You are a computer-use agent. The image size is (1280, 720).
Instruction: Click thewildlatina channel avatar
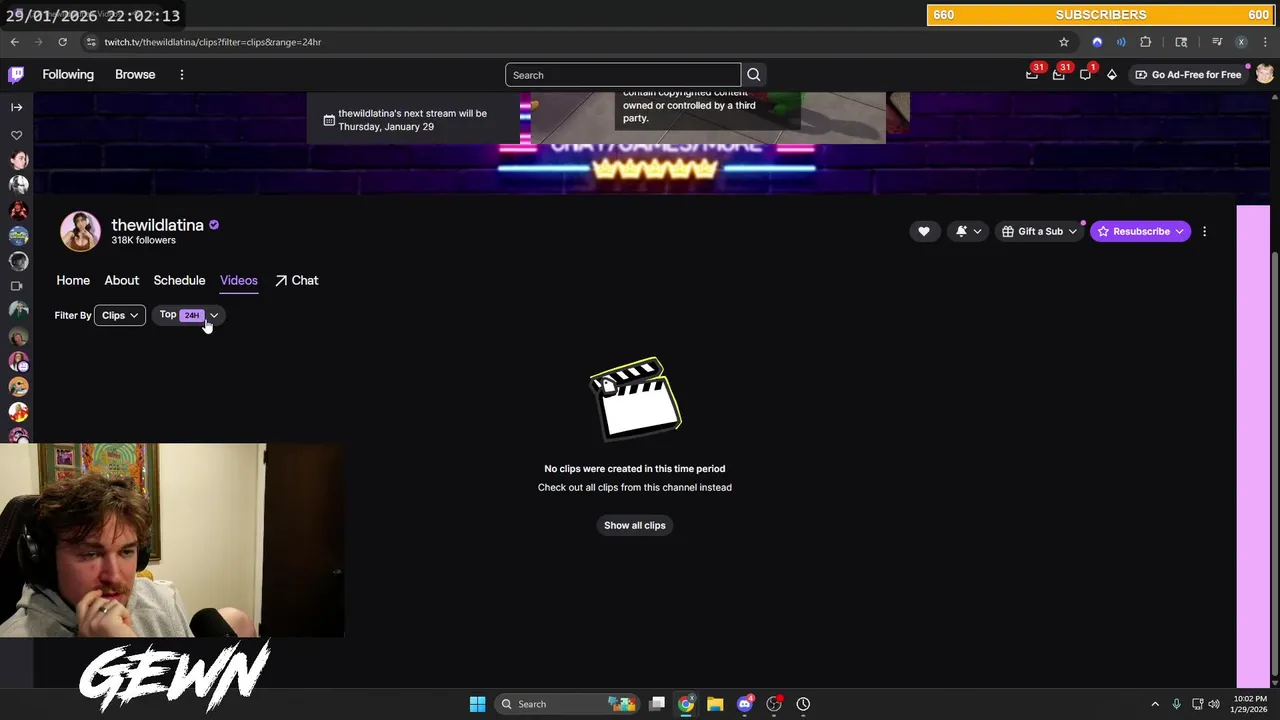tap(80, 231)
